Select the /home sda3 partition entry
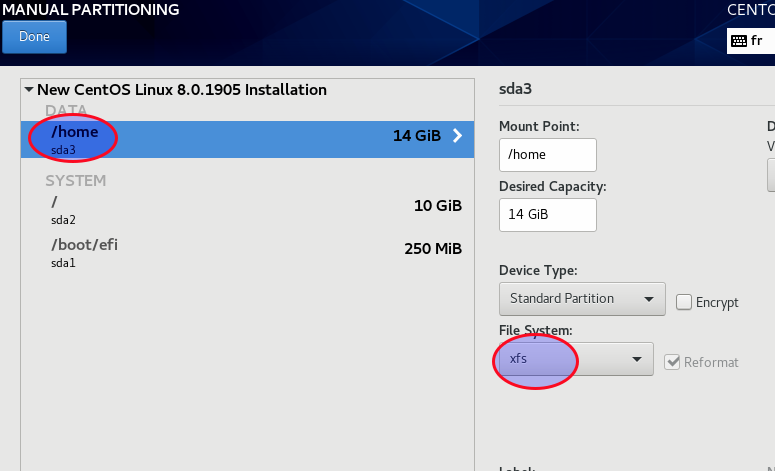 (x=247, y=139)
